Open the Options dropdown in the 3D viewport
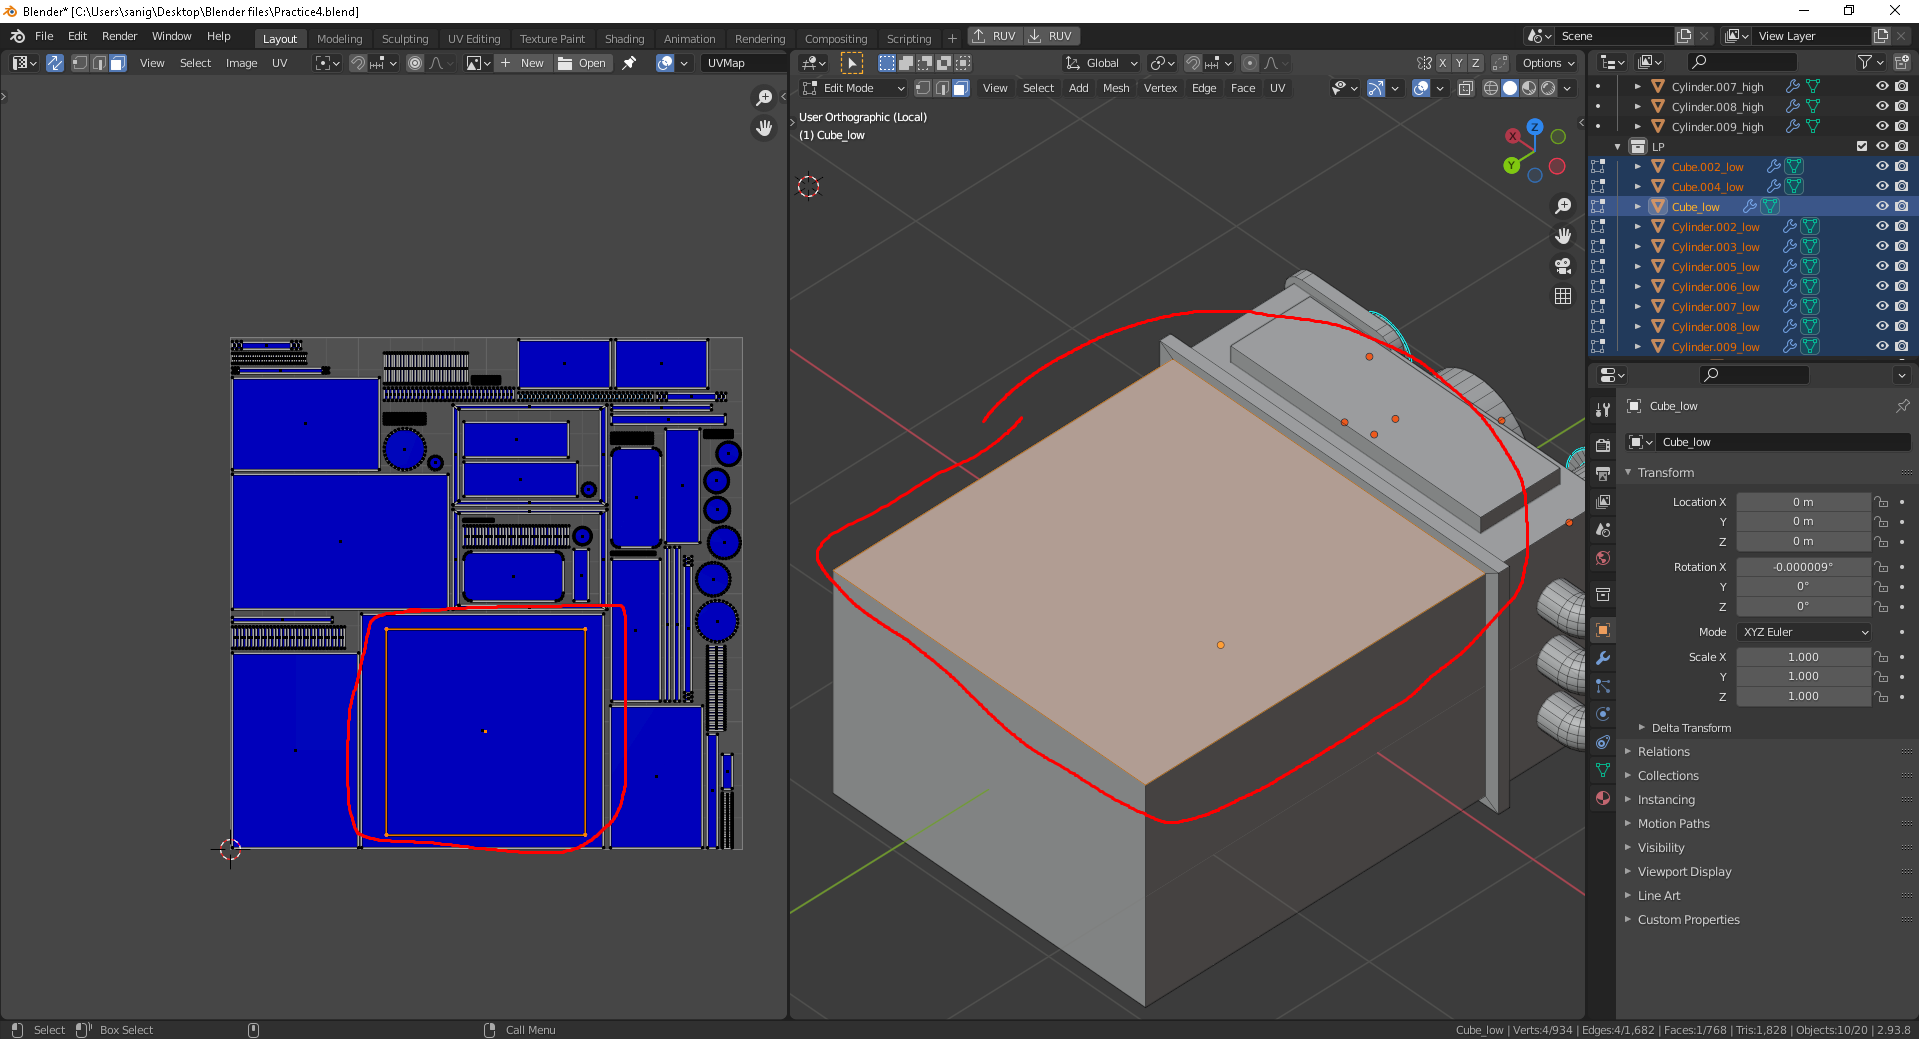 1548,63
